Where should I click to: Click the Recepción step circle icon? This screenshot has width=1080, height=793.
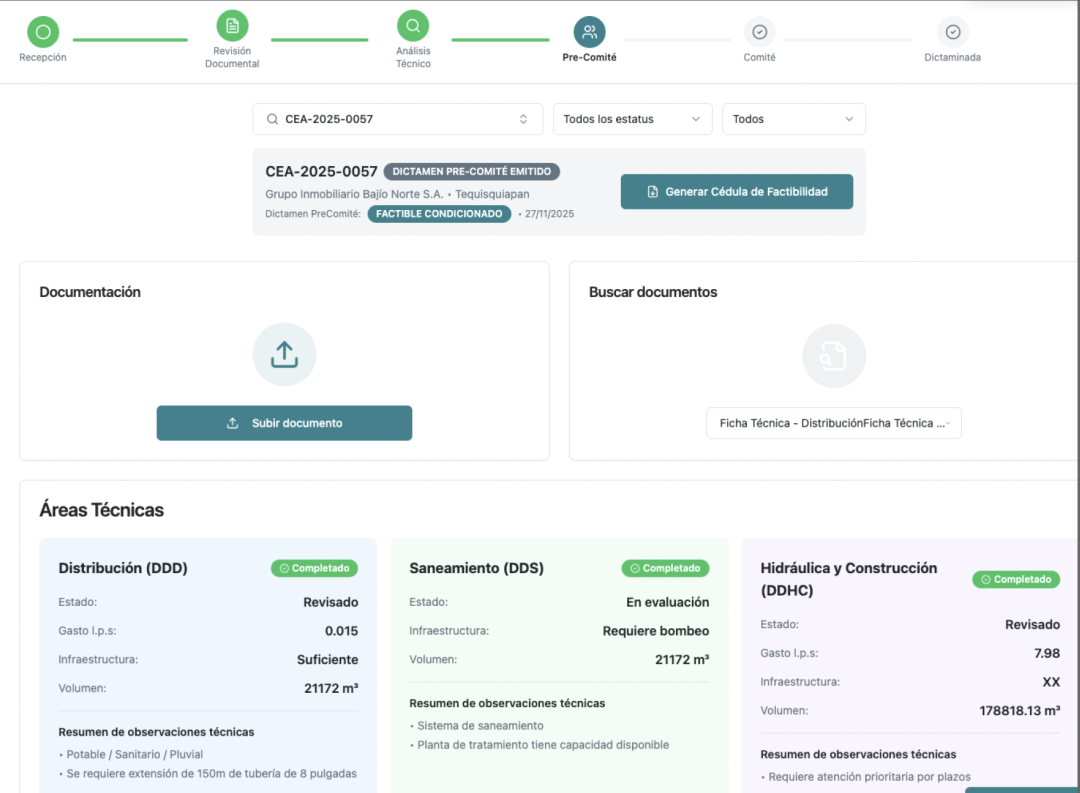[x=43, y=32]
